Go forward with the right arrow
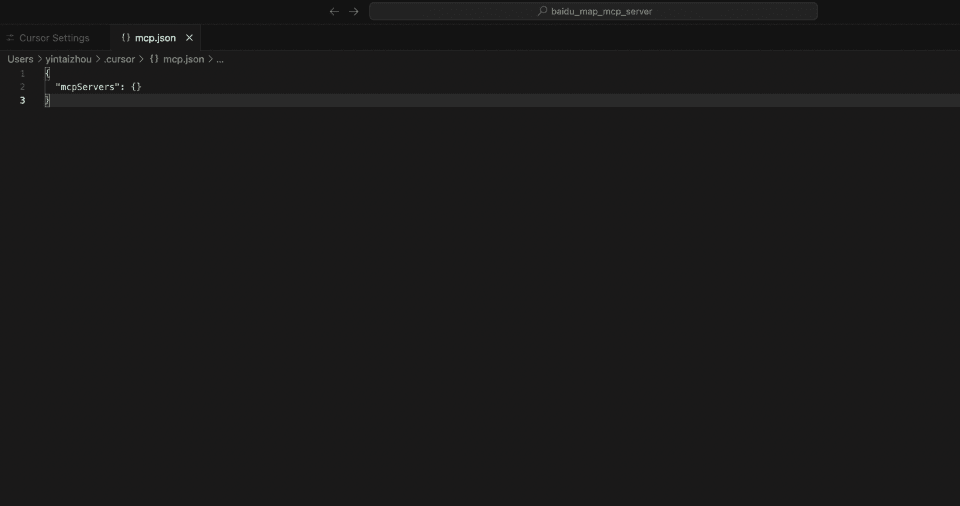960x506 pixels. tap(354, 12)
